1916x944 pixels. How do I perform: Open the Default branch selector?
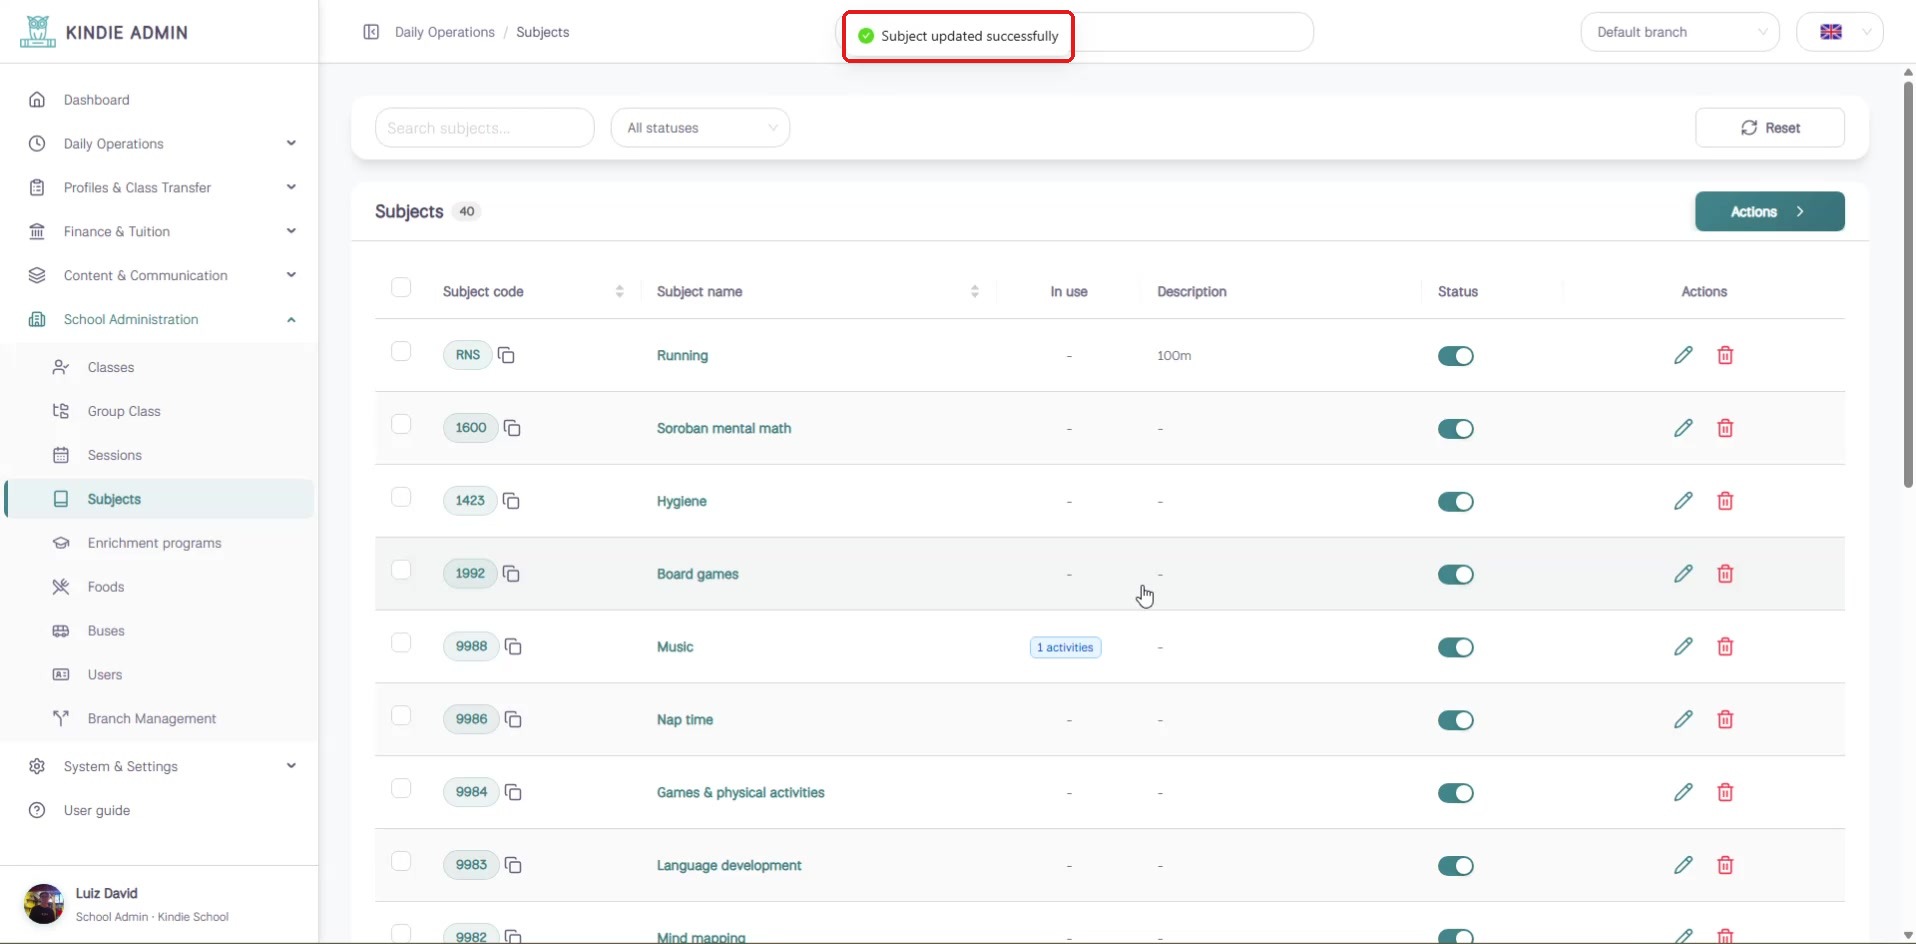1680,32
